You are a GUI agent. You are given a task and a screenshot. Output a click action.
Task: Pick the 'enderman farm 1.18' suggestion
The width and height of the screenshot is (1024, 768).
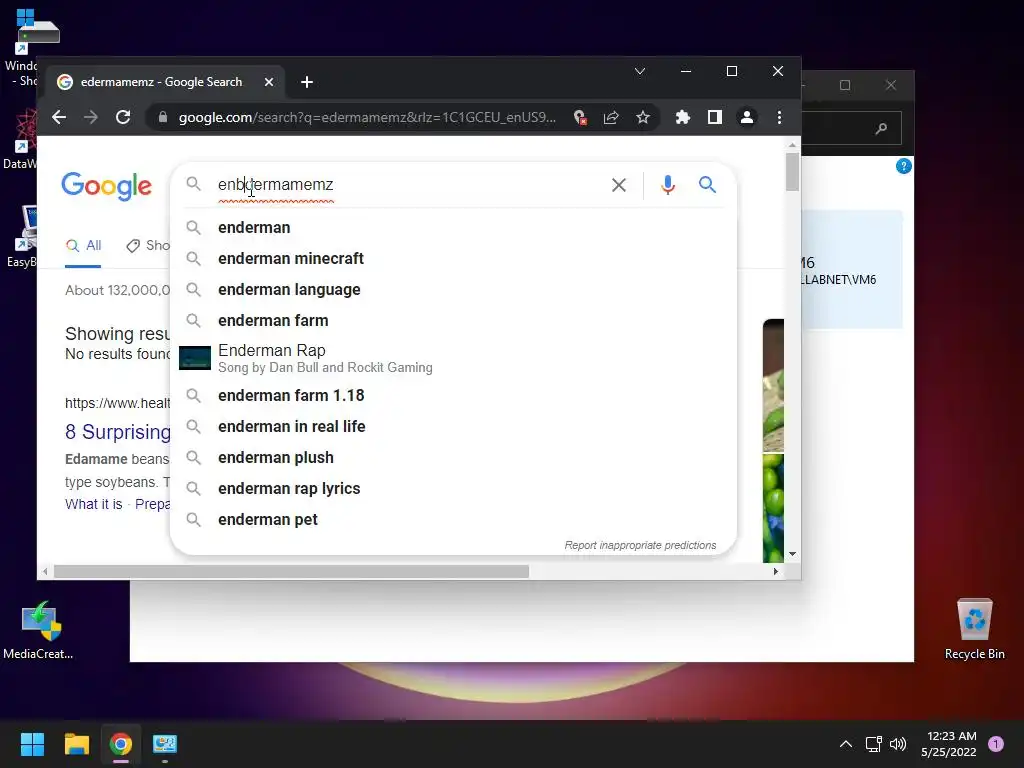click(x=453, y=395)
